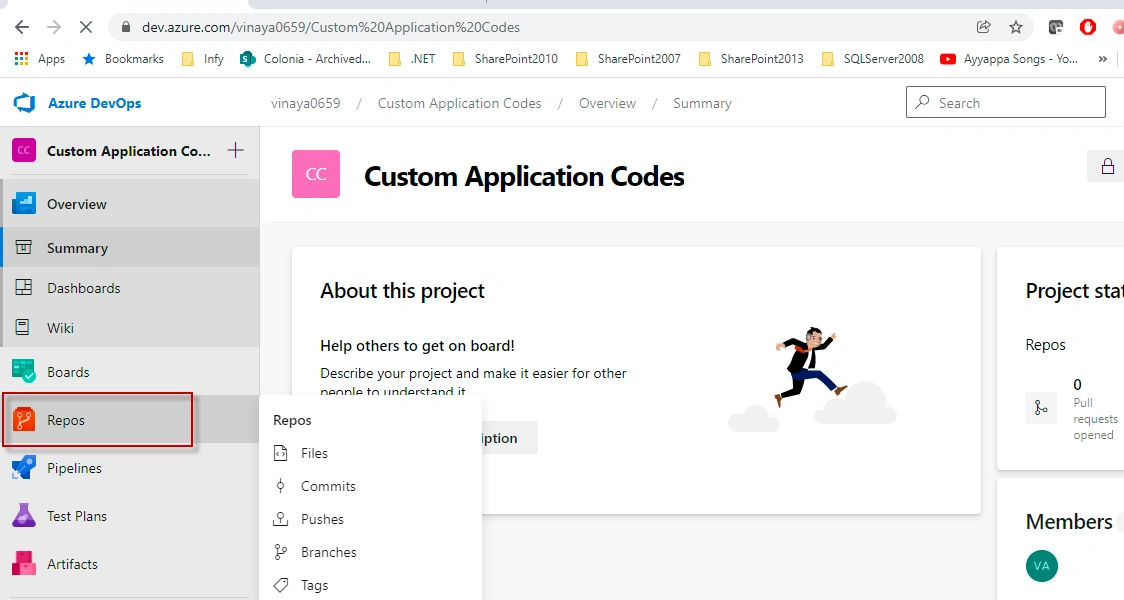Click Custom Application Codes breadcrumb
Screen dimensions: 1124x600
coord(459,103)
